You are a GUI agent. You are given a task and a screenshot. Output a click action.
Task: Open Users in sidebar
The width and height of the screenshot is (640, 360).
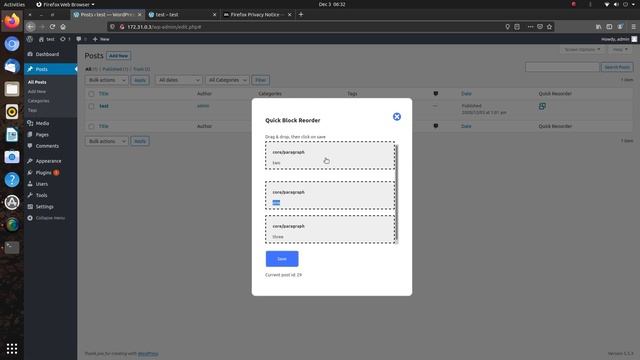[42, 184]
